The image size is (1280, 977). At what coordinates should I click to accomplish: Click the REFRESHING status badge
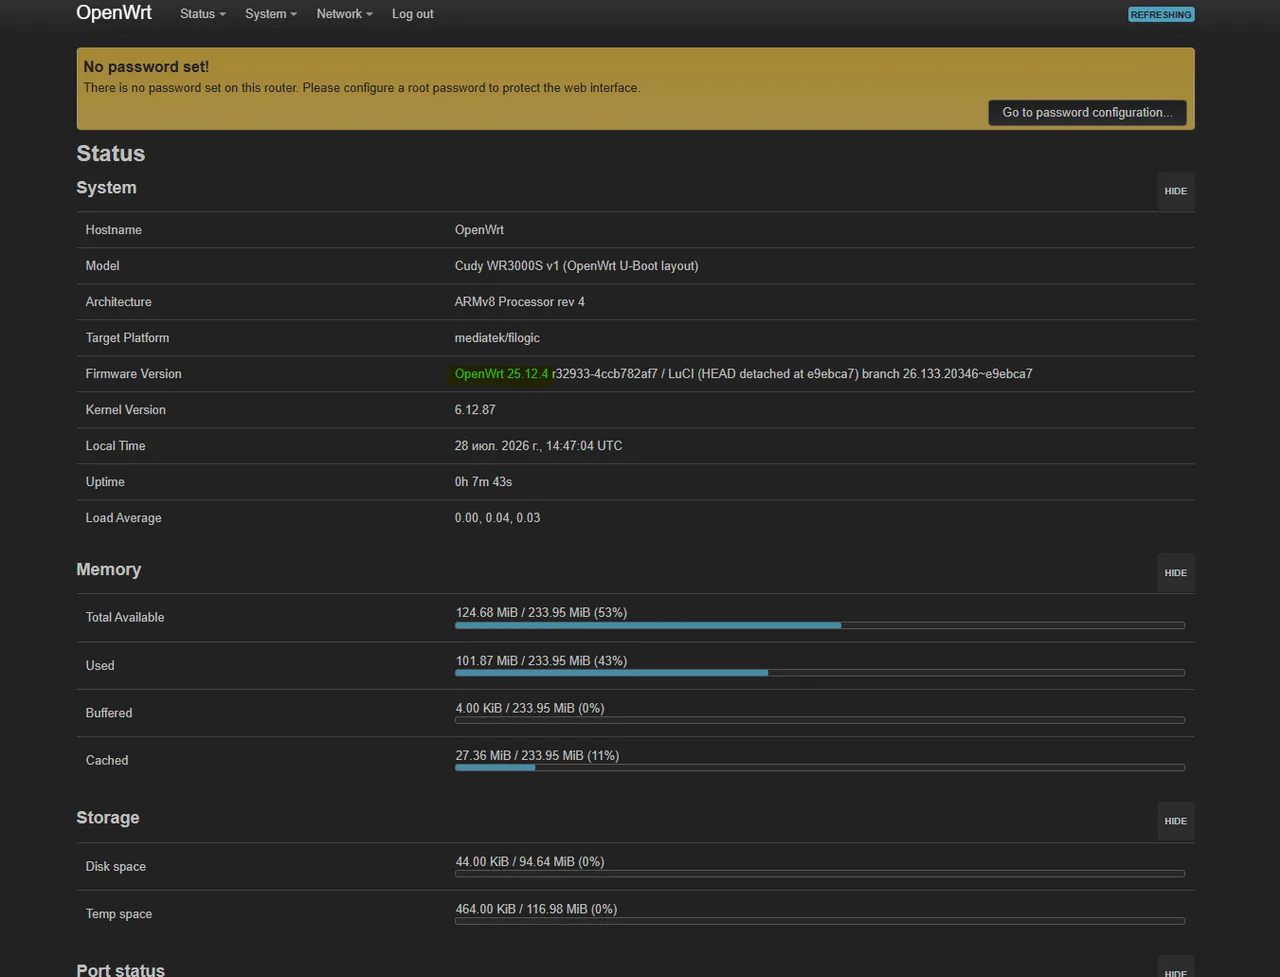(1161, 15)
